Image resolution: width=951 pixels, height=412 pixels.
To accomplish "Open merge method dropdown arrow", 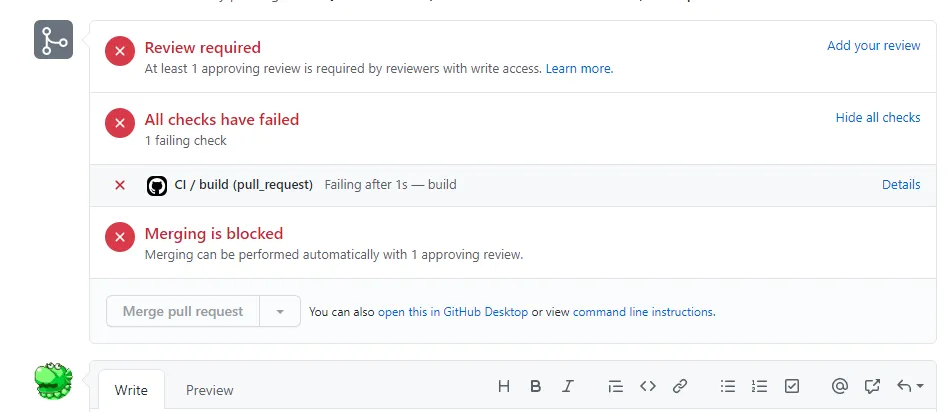I will (280, 312).
